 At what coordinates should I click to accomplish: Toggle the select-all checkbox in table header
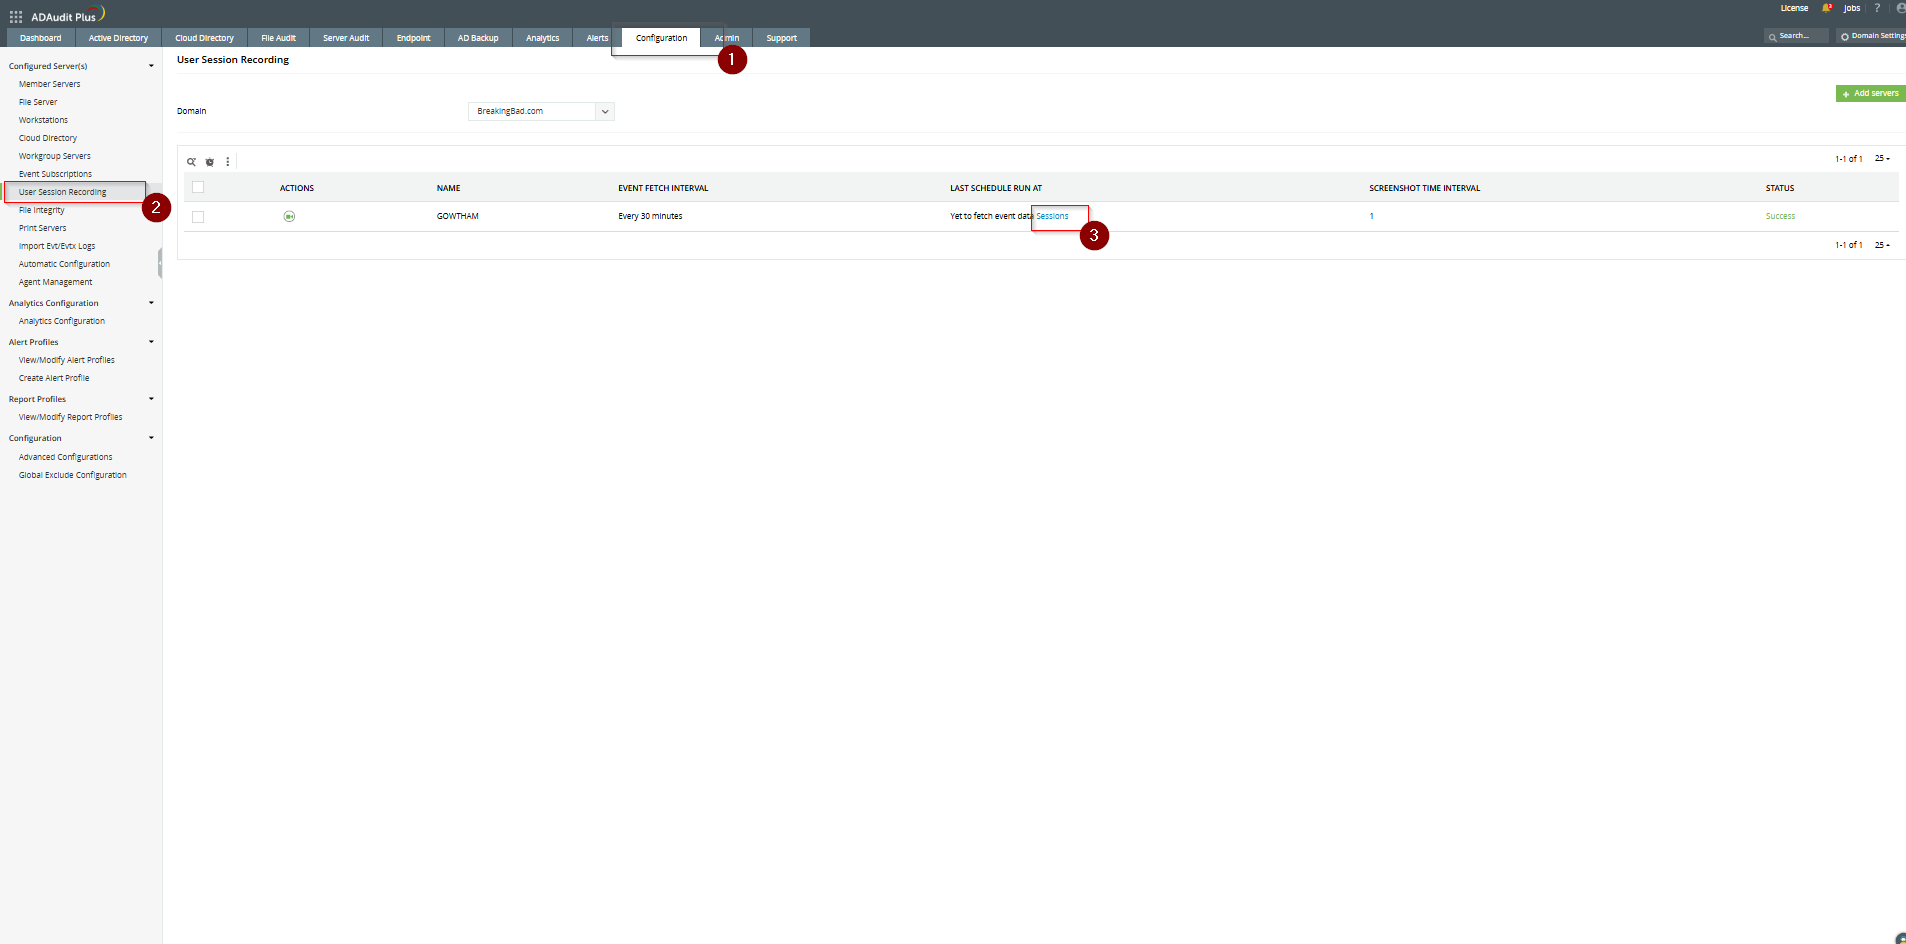pos(198,187)
